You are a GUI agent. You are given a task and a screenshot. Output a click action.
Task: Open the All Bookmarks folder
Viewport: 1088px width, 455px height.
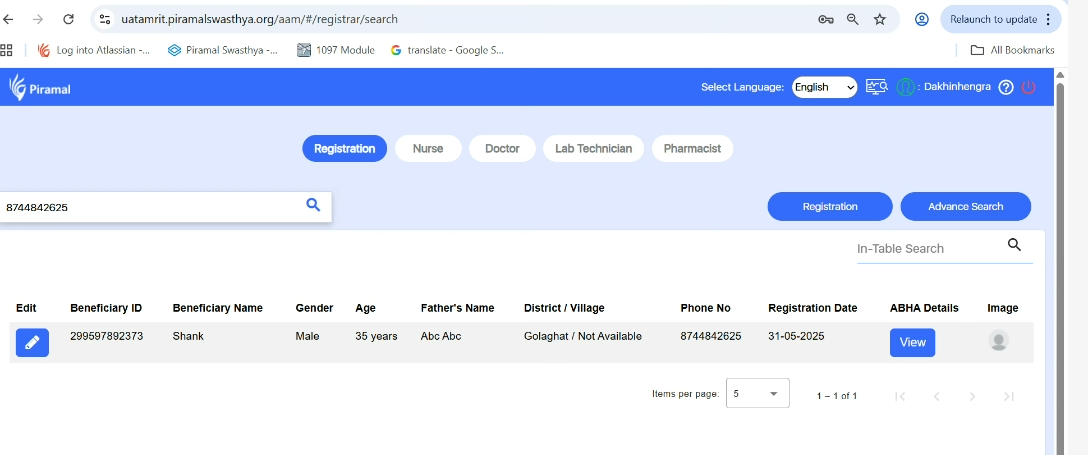pyautogui.click(x=1012, y=50)
